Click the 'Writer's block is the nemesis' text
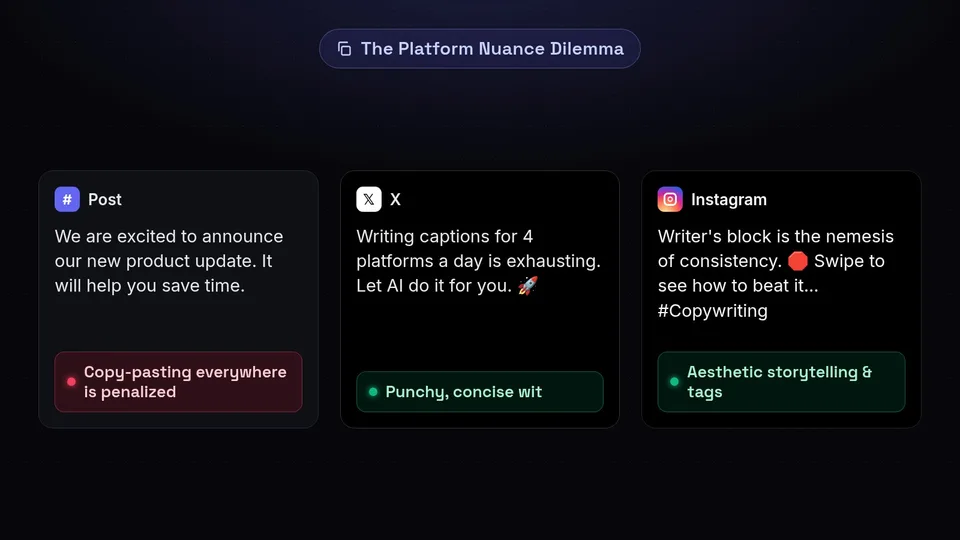 click(776, 274)
